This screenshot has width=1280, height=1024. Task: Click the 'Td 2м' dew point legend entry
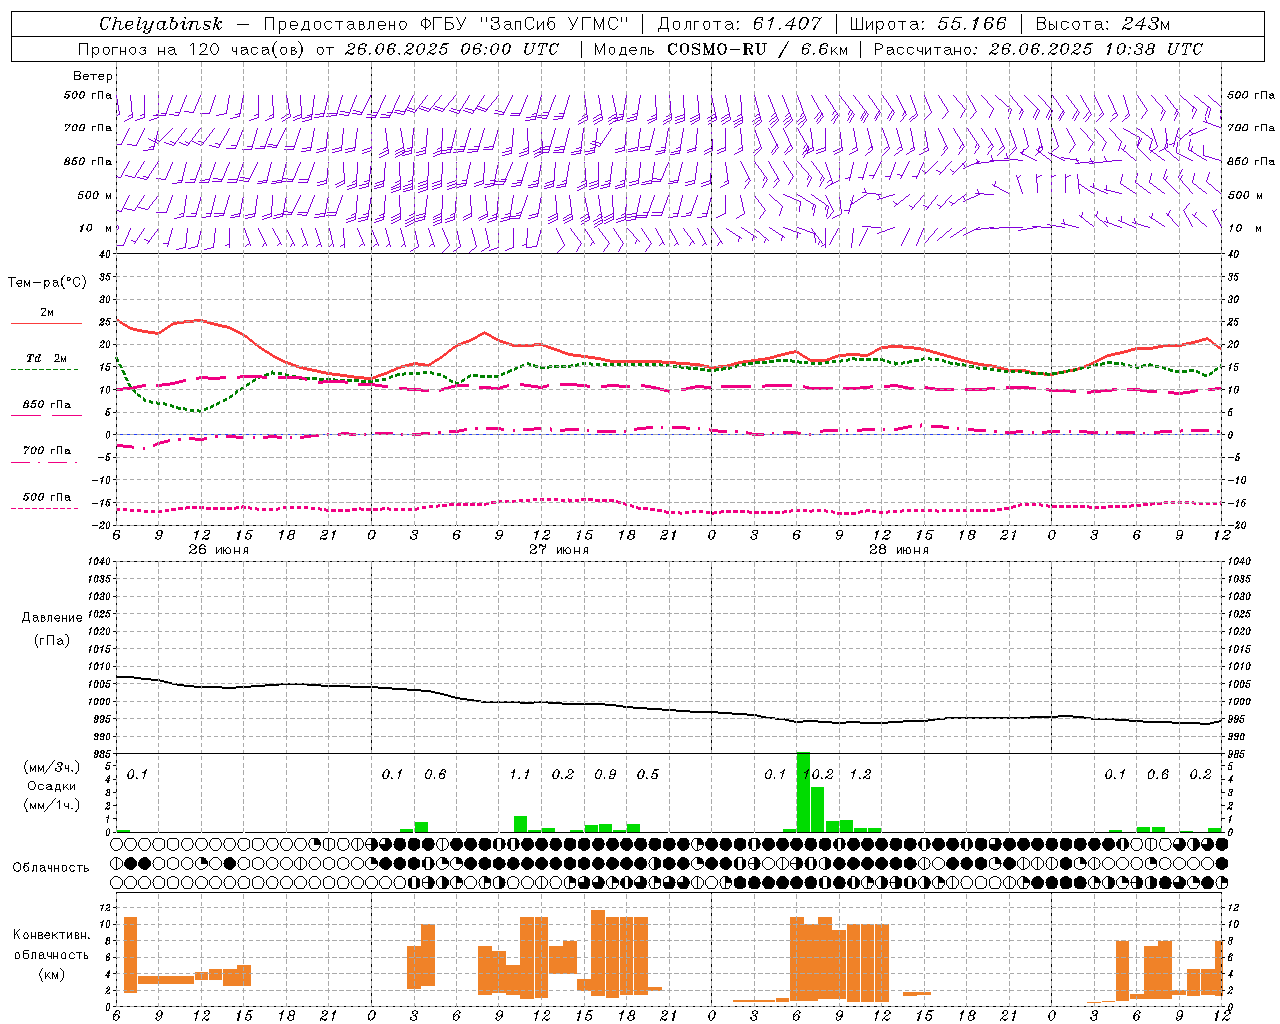pyautogui.click(x=47, y=358)
